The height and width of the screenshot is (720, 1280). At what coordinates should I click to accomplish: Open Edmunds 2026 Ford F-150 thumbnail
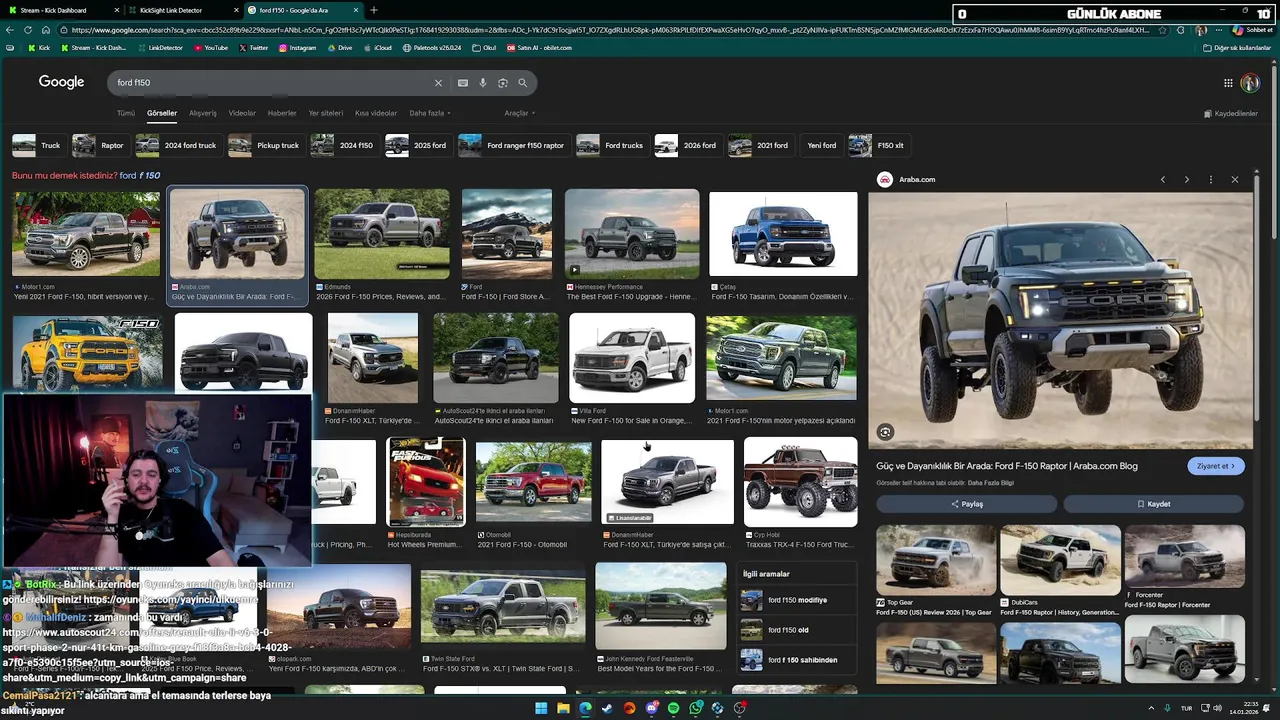coord(382,234)
